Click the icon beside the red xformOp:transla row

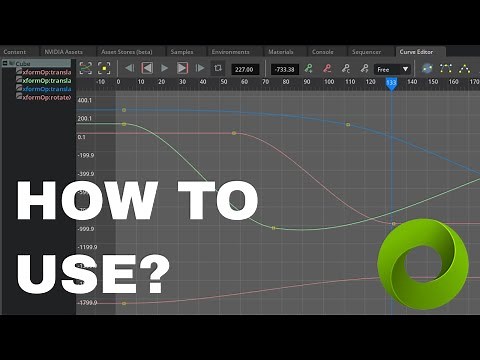(x=19, y=71)
